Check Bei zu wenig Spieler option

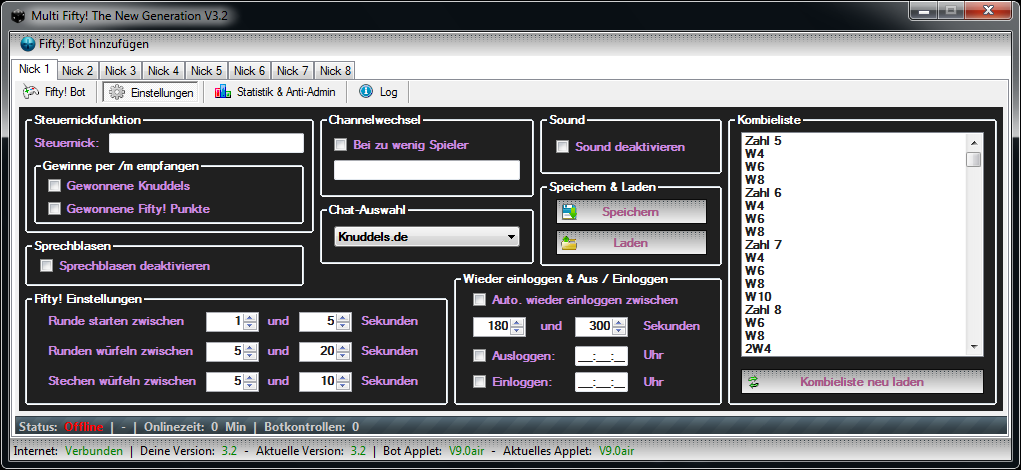tap(341, 145)
